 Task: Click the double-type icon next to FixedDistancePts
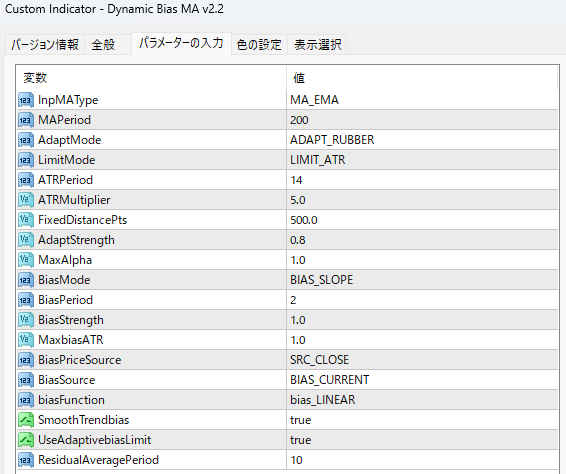(x=26, y=220)
